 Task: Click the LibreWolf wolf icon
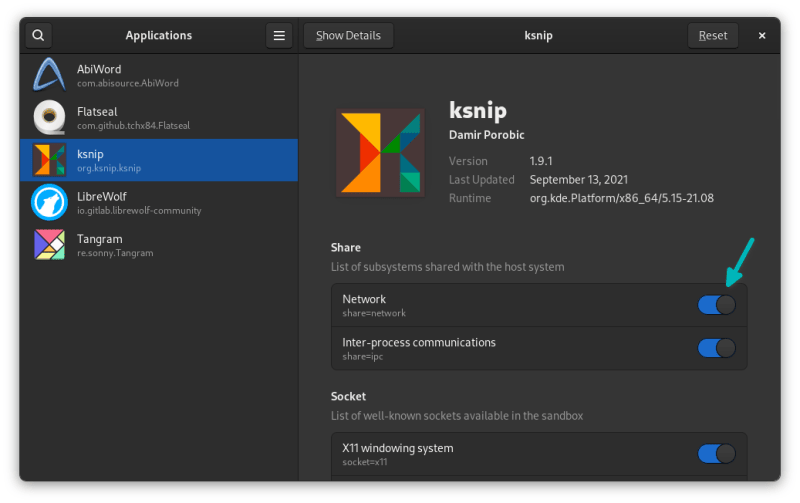(x=49, y=202)
